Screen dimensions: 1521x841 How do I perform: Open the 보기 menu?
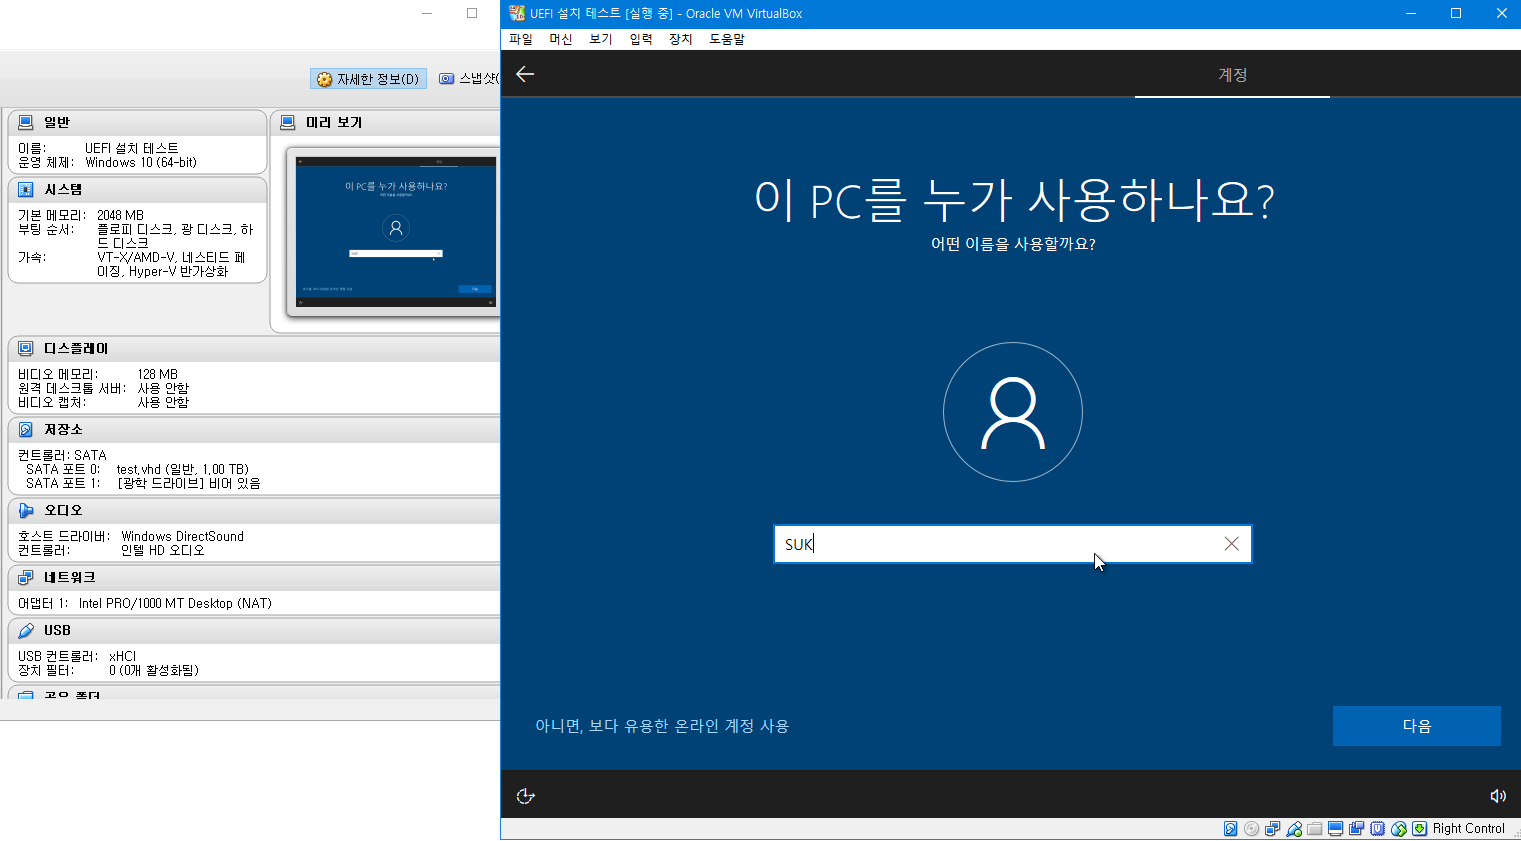[601, 39]
